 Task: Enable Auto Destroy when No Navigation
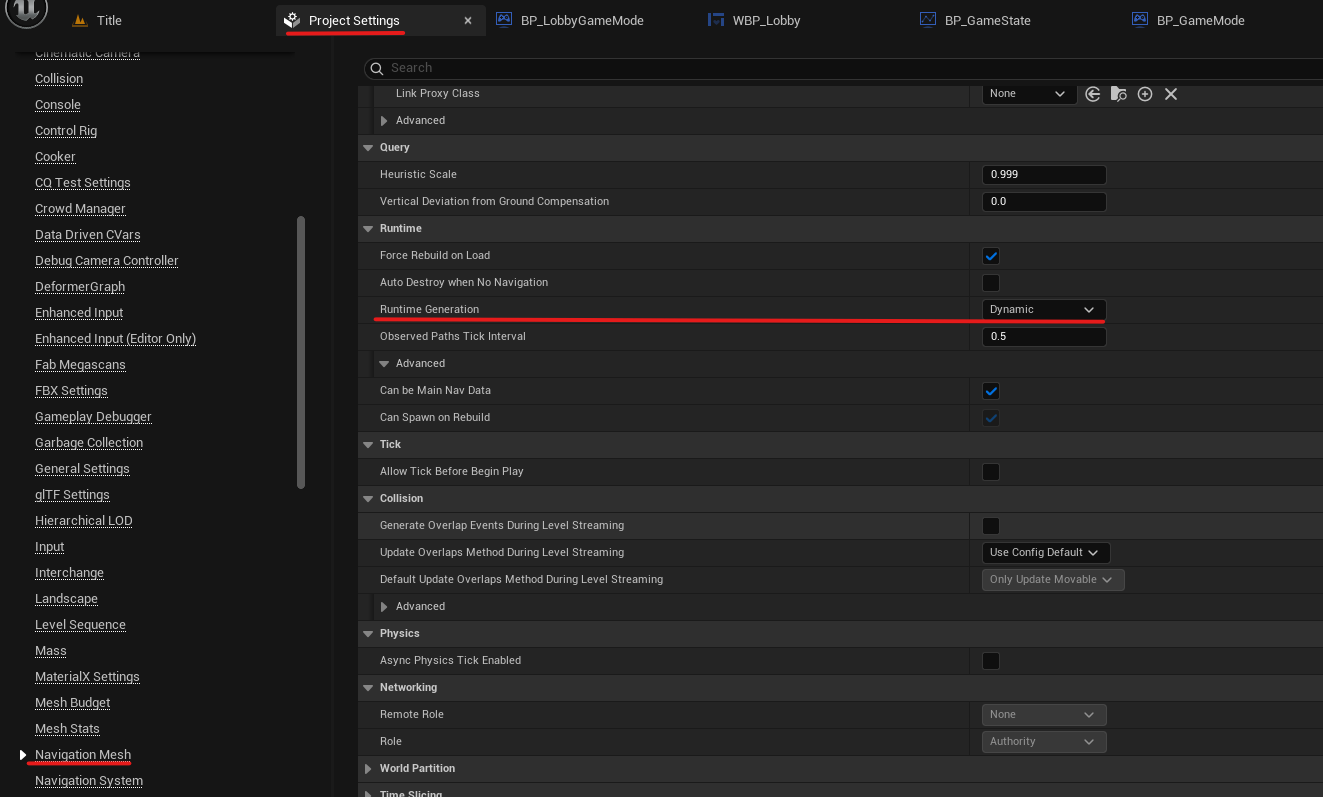(x=991, y=283)
